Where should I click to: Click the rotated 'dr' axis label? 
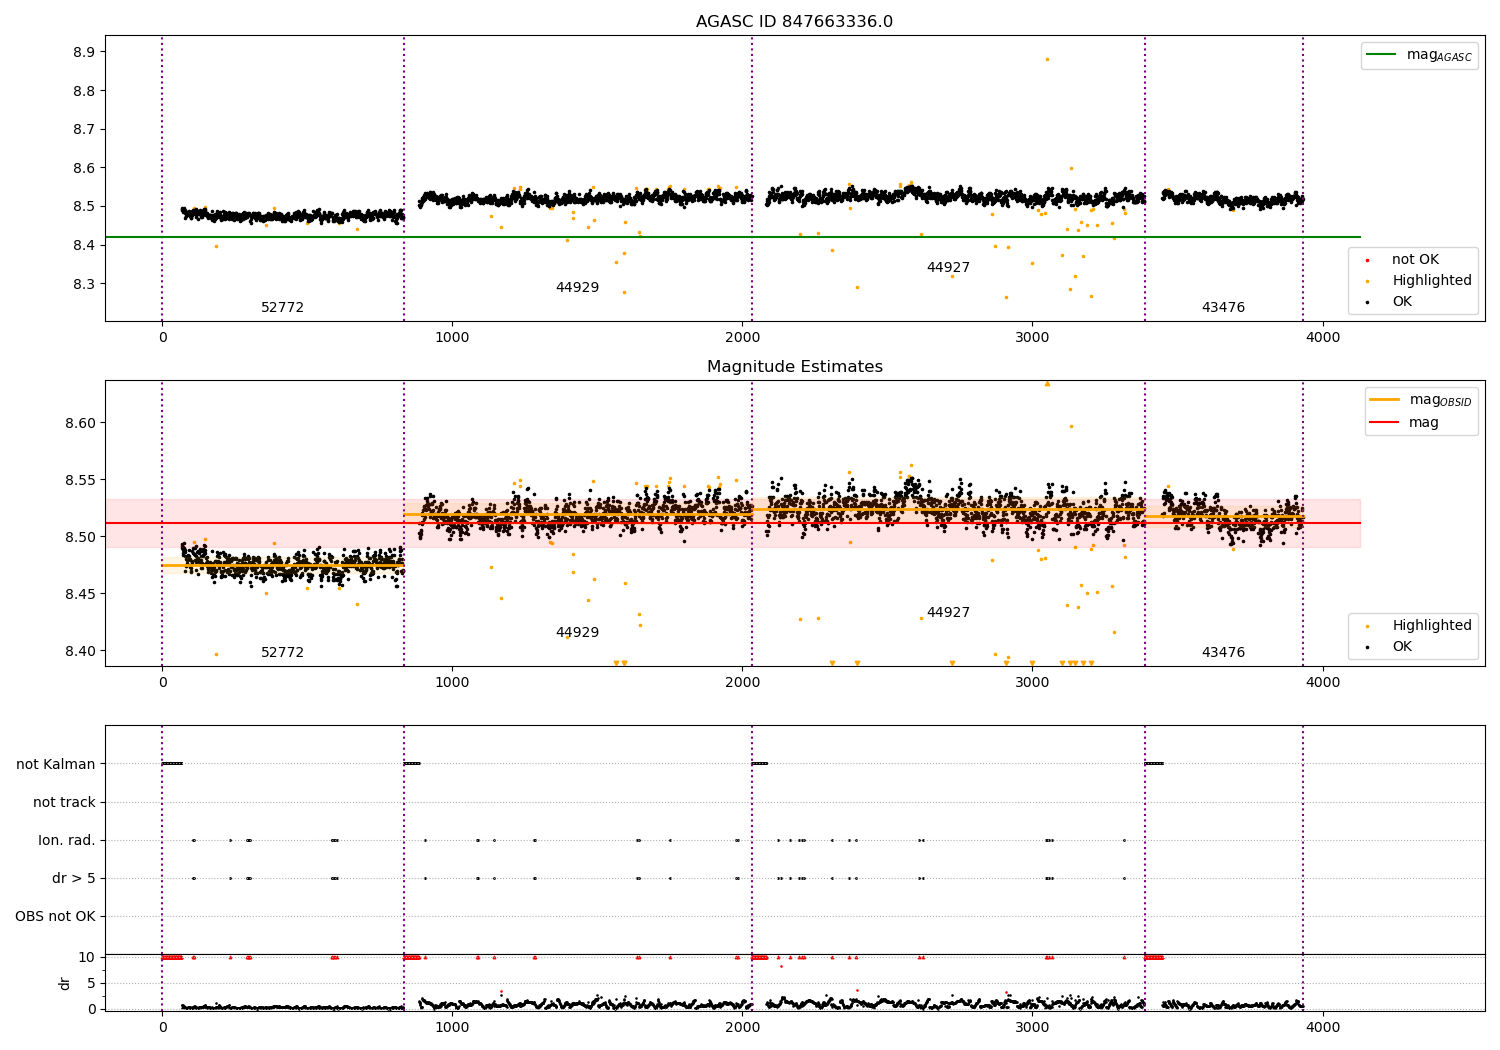65,984
